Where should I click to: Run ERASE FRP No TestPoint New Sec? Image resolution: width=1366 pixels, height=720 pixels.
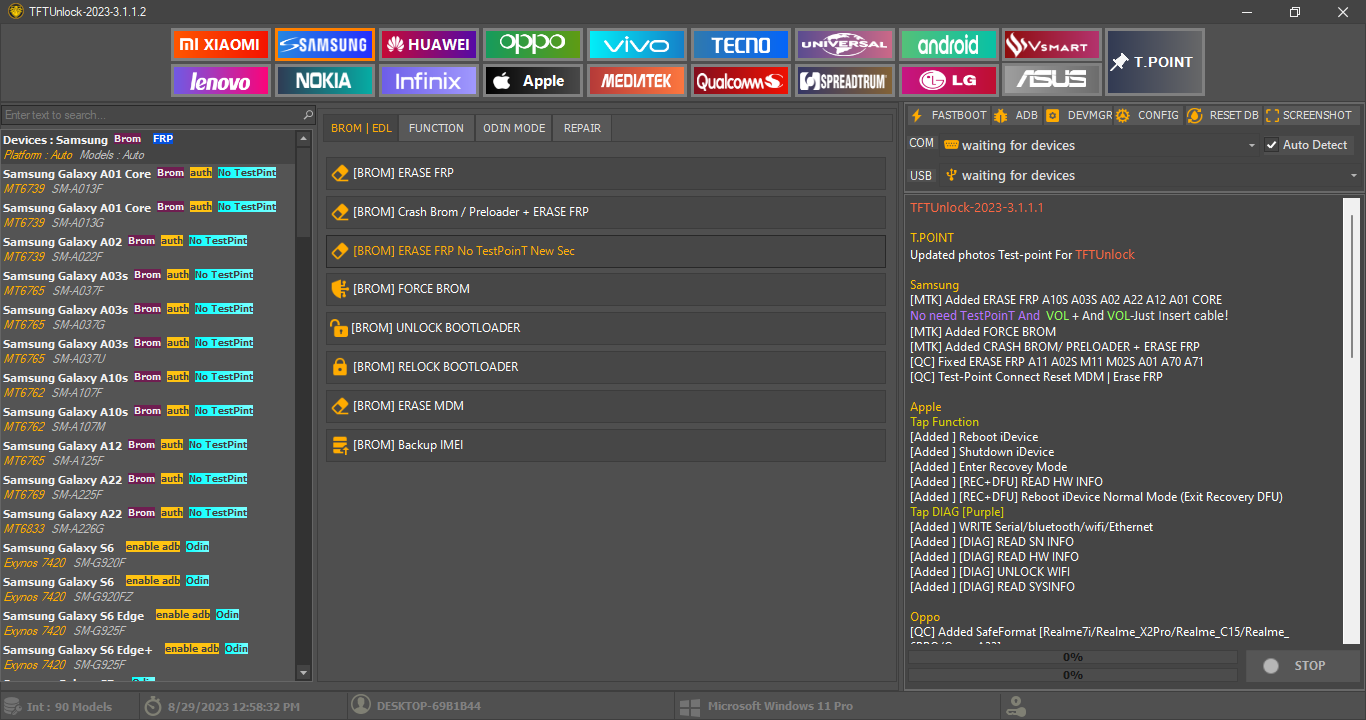click(606, 251)
